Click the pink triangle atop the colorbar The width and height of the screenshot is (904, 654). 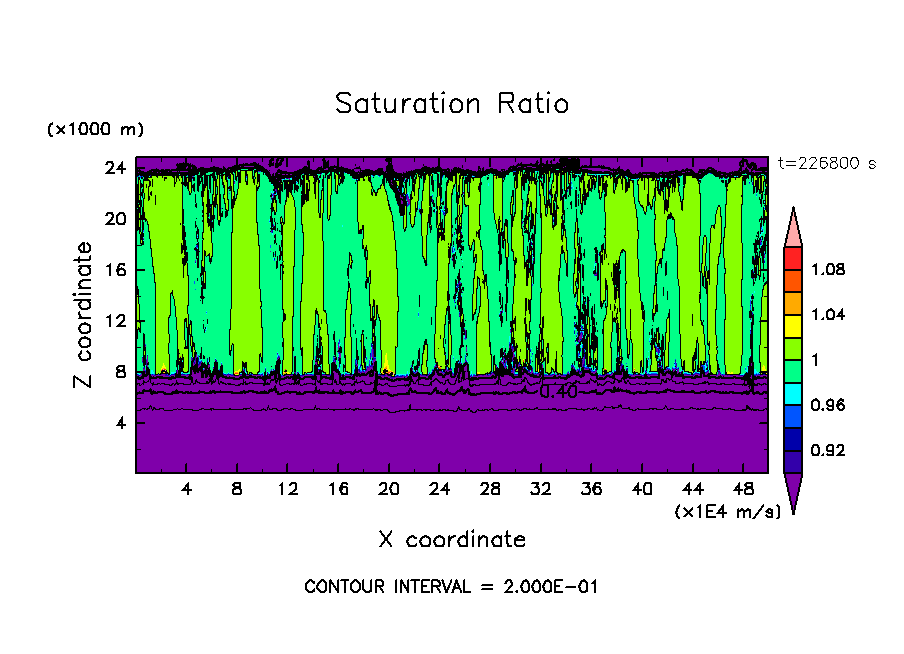point(793,228)
